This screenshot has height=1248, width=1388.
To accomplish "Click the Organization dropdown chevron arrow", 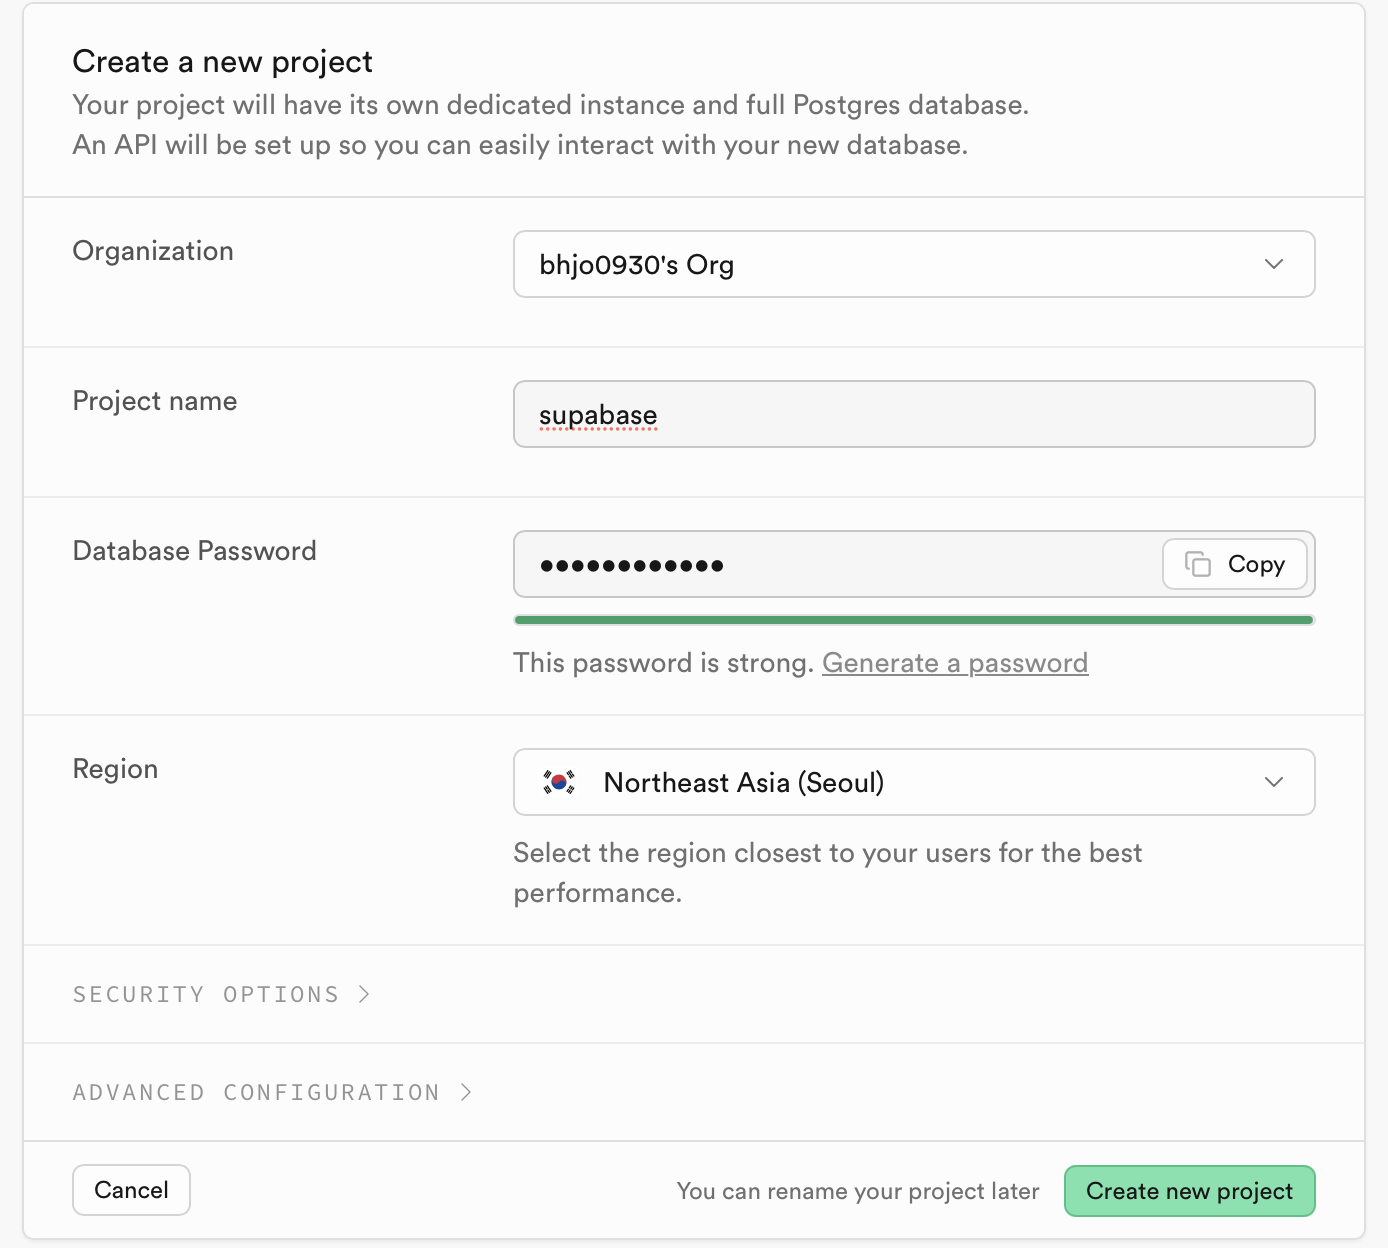I will click(1273, 264).
